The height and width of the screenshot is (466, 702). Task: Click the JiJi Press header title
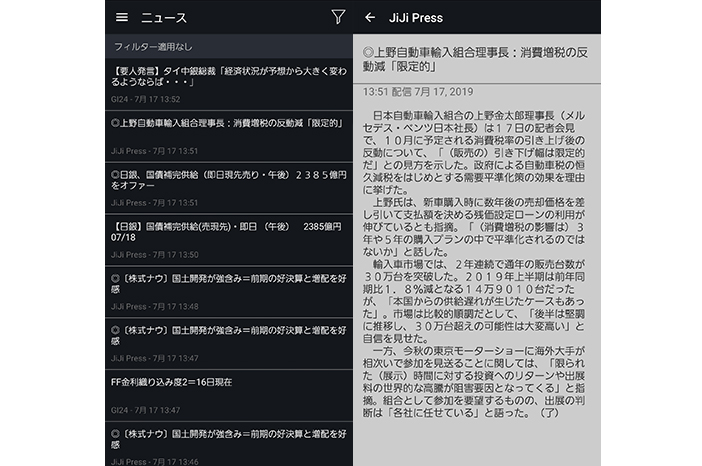414,18
